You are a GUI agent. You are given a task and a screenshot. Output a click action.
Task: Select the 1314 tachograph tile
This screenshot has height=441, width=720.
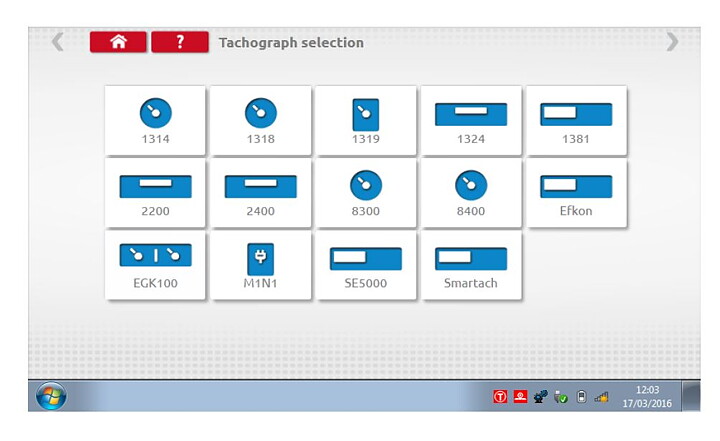click(x=155, y=120)
